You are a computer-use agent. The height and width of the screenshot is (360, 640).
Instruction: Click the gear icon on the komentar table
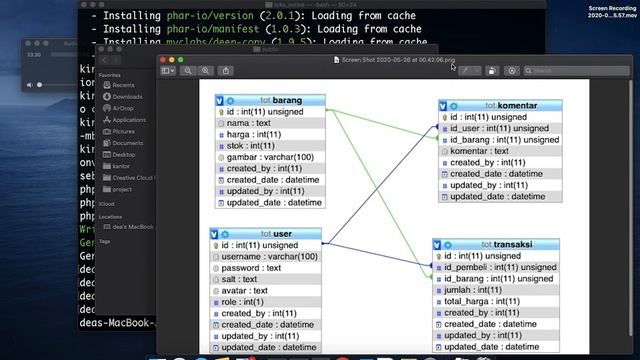pos(453,106)
